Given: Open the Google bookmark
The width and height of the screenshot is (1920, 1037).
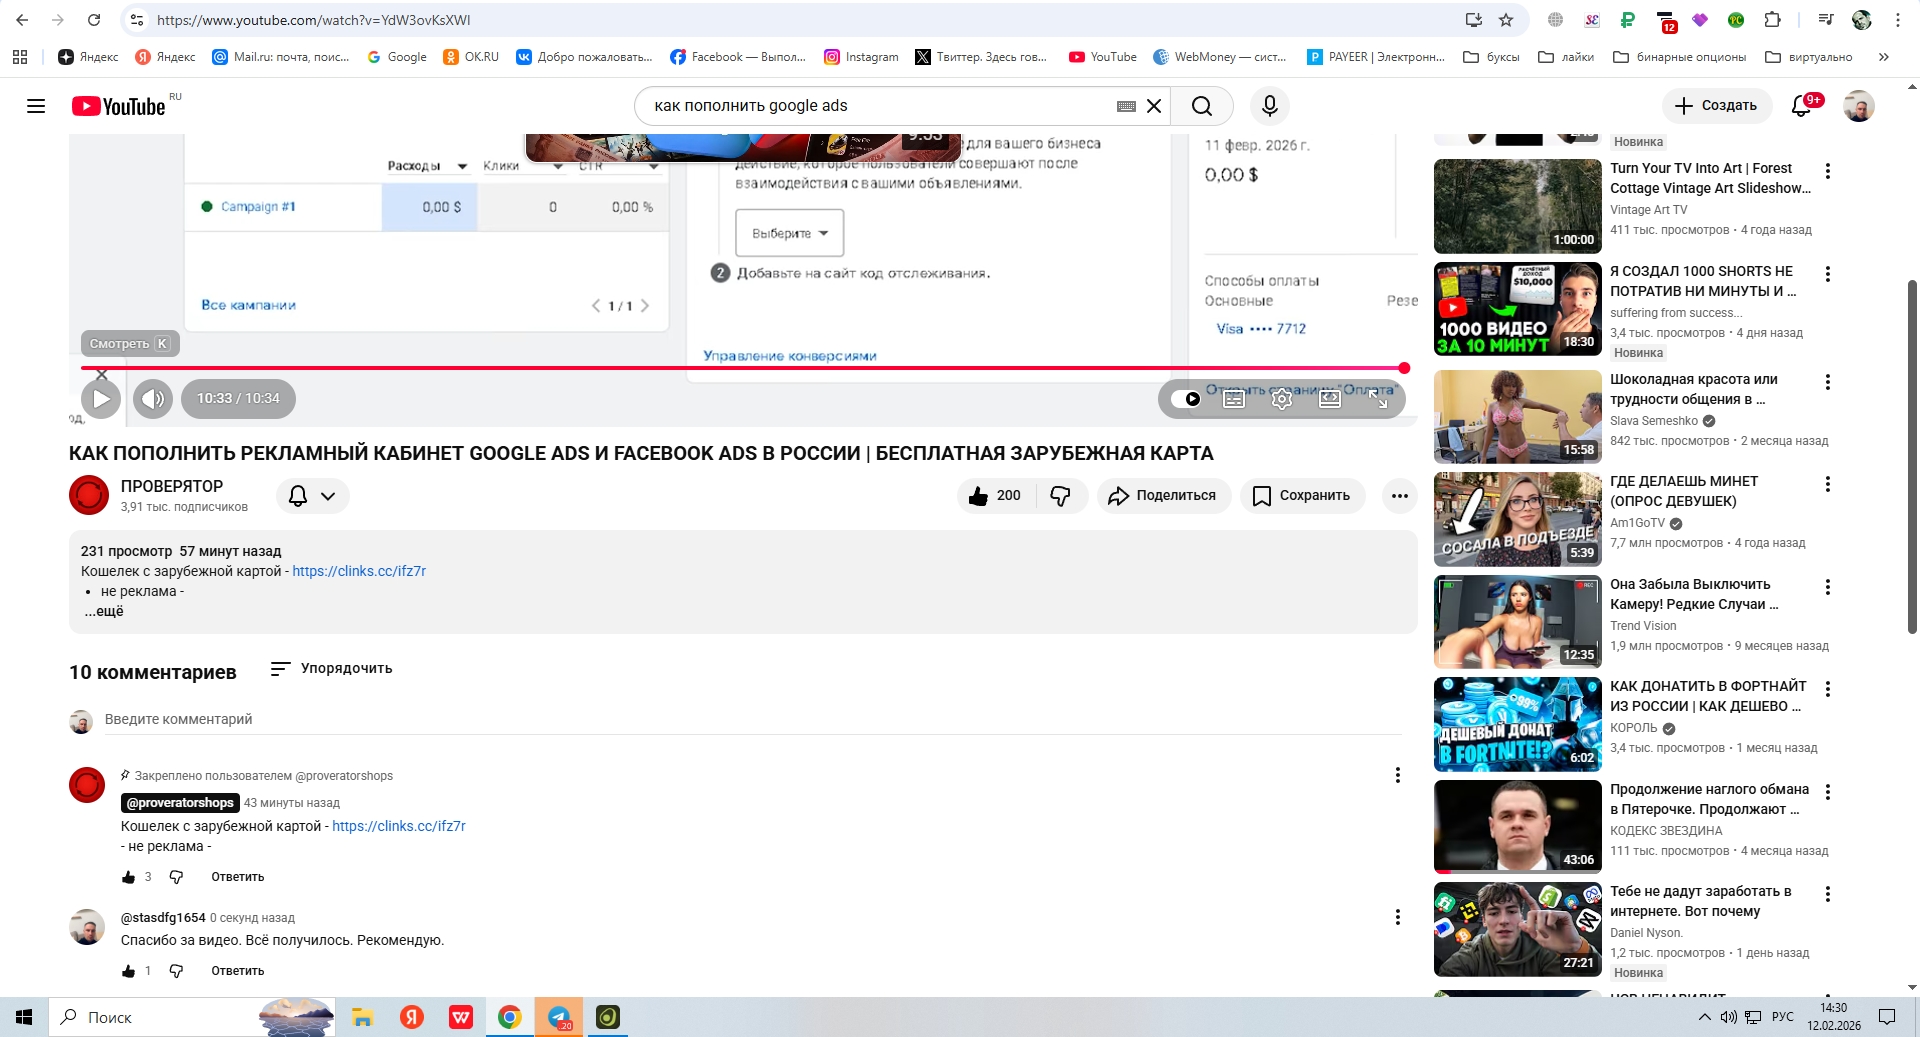Looking at the screenshot, I should coord(397,57).
